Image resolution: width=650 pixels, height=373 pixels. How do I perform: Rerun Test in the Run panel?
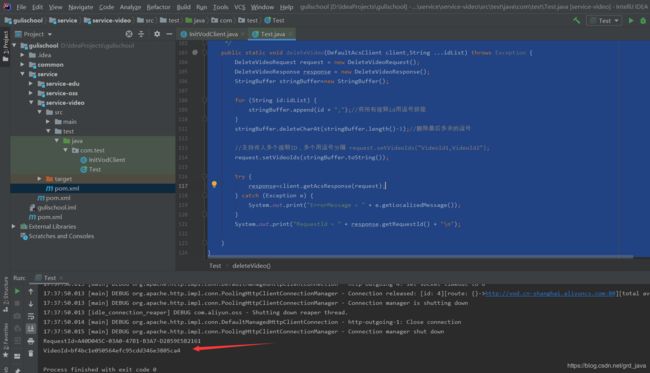coord(17,292)
